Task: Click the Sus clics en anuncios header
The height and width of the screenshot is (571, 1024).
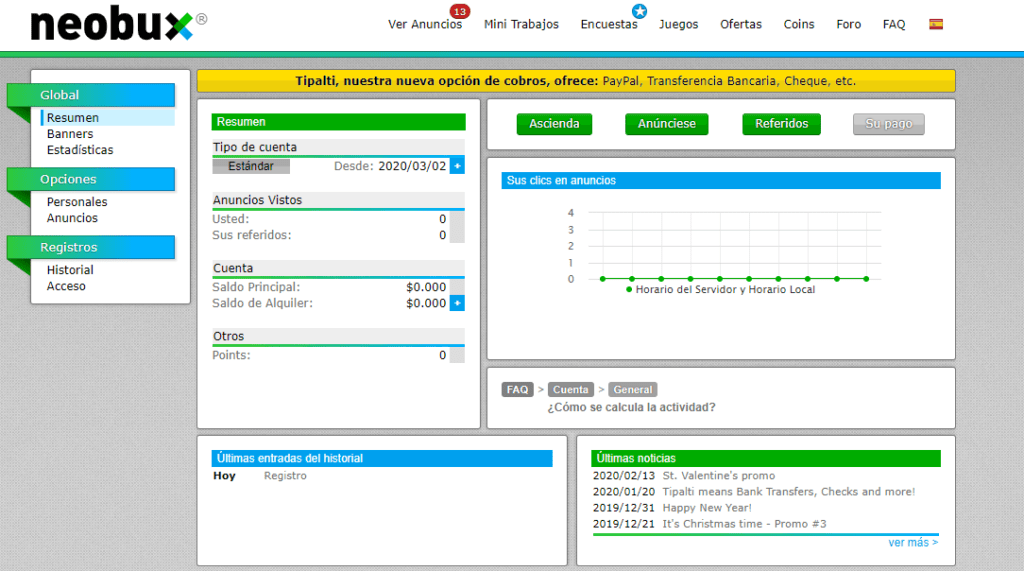Action: click(721, 180)
